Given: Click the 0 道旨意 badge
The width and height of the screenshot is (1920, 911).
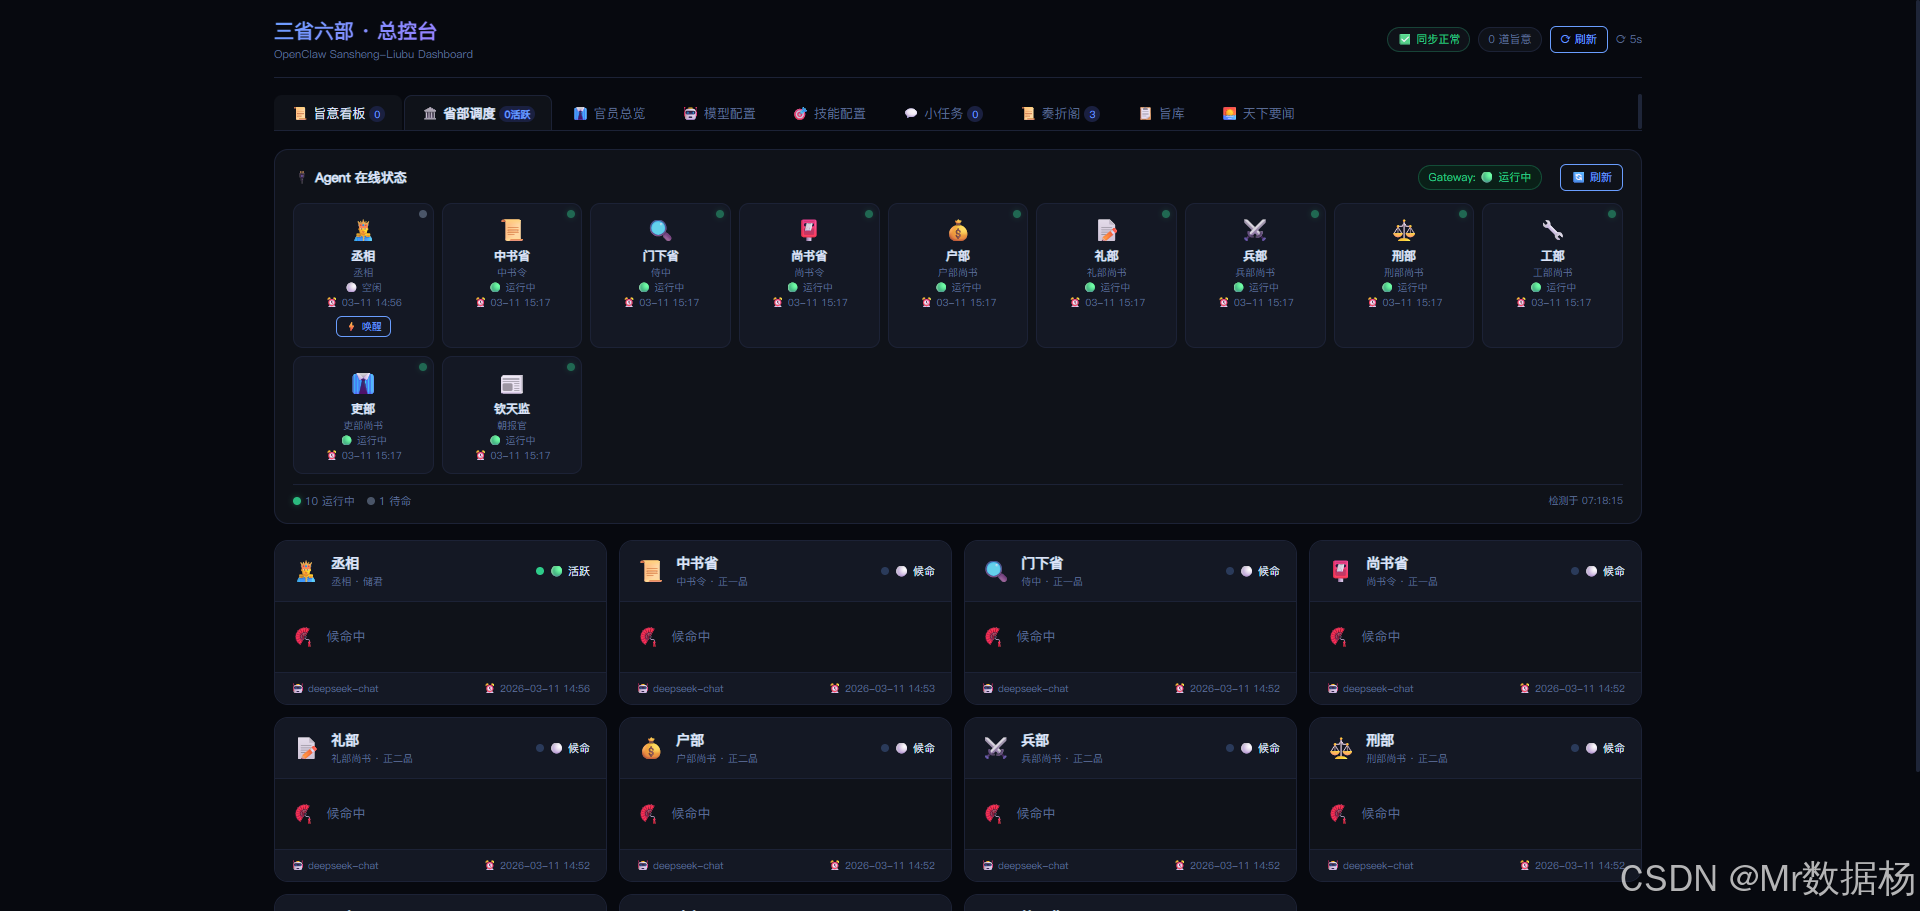Looking at the screenshot, I should point(1509,39).
